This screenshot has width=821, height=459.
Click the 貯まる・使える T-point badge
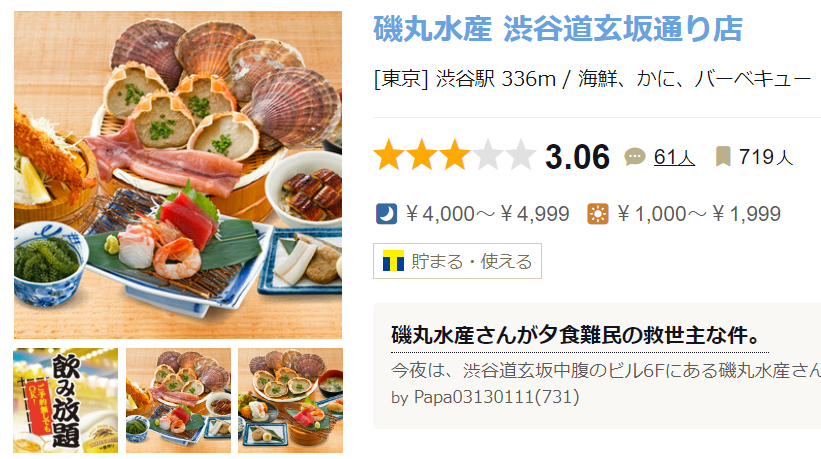(457, 261)
